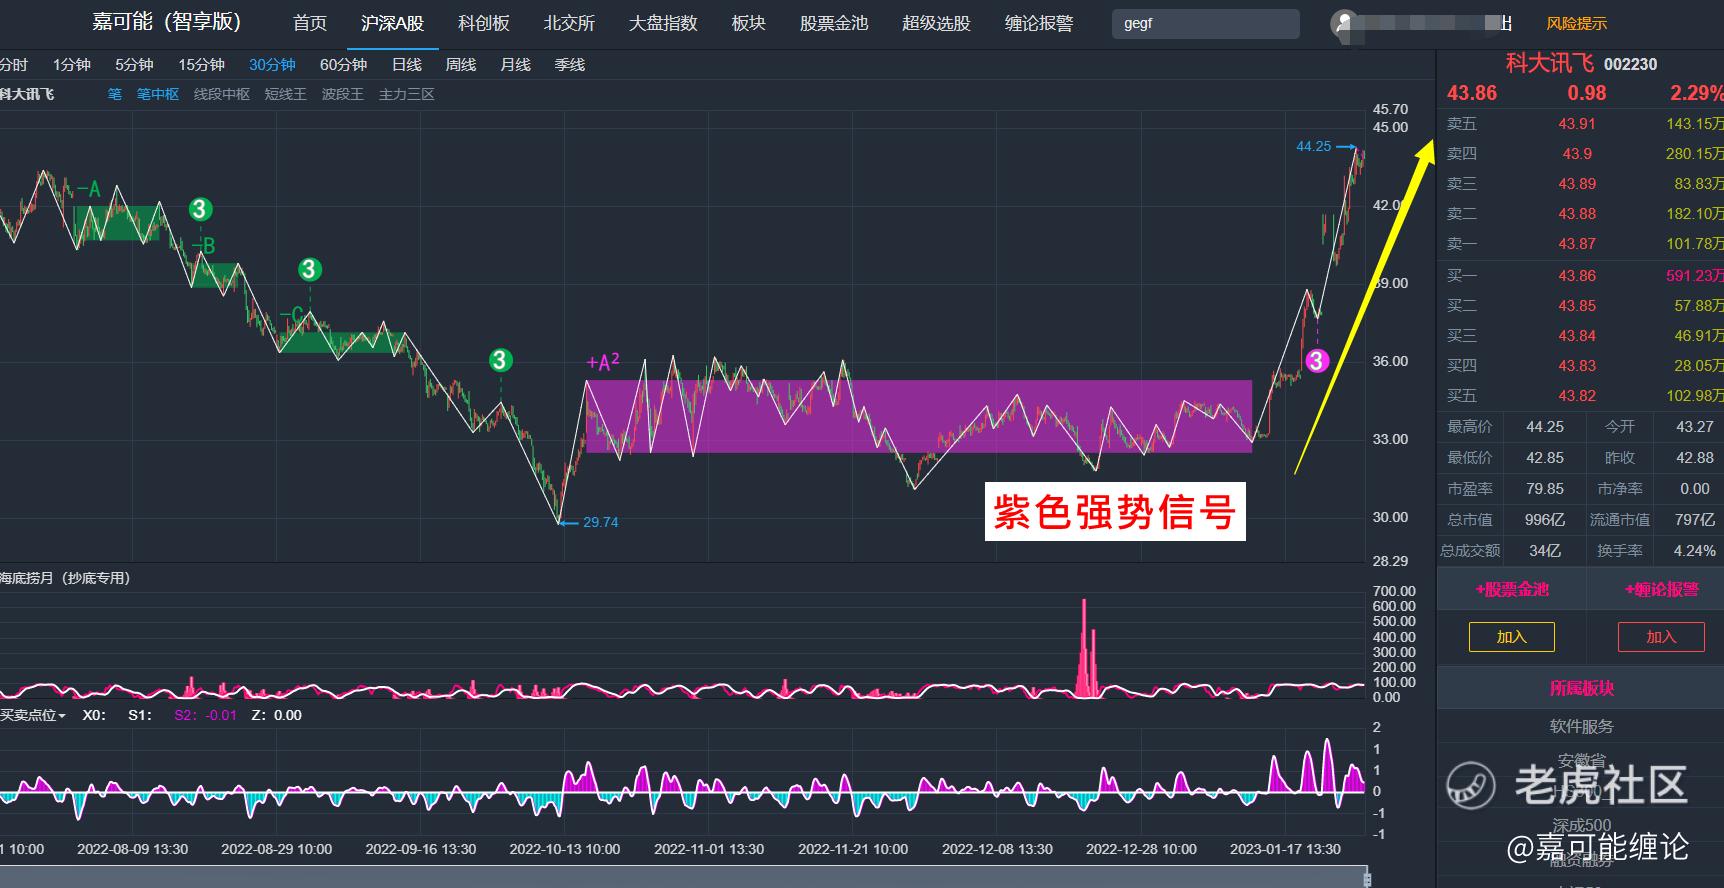Click the 买五 order book row
The image size is (1724, 888).
(x=1580, y=396)
